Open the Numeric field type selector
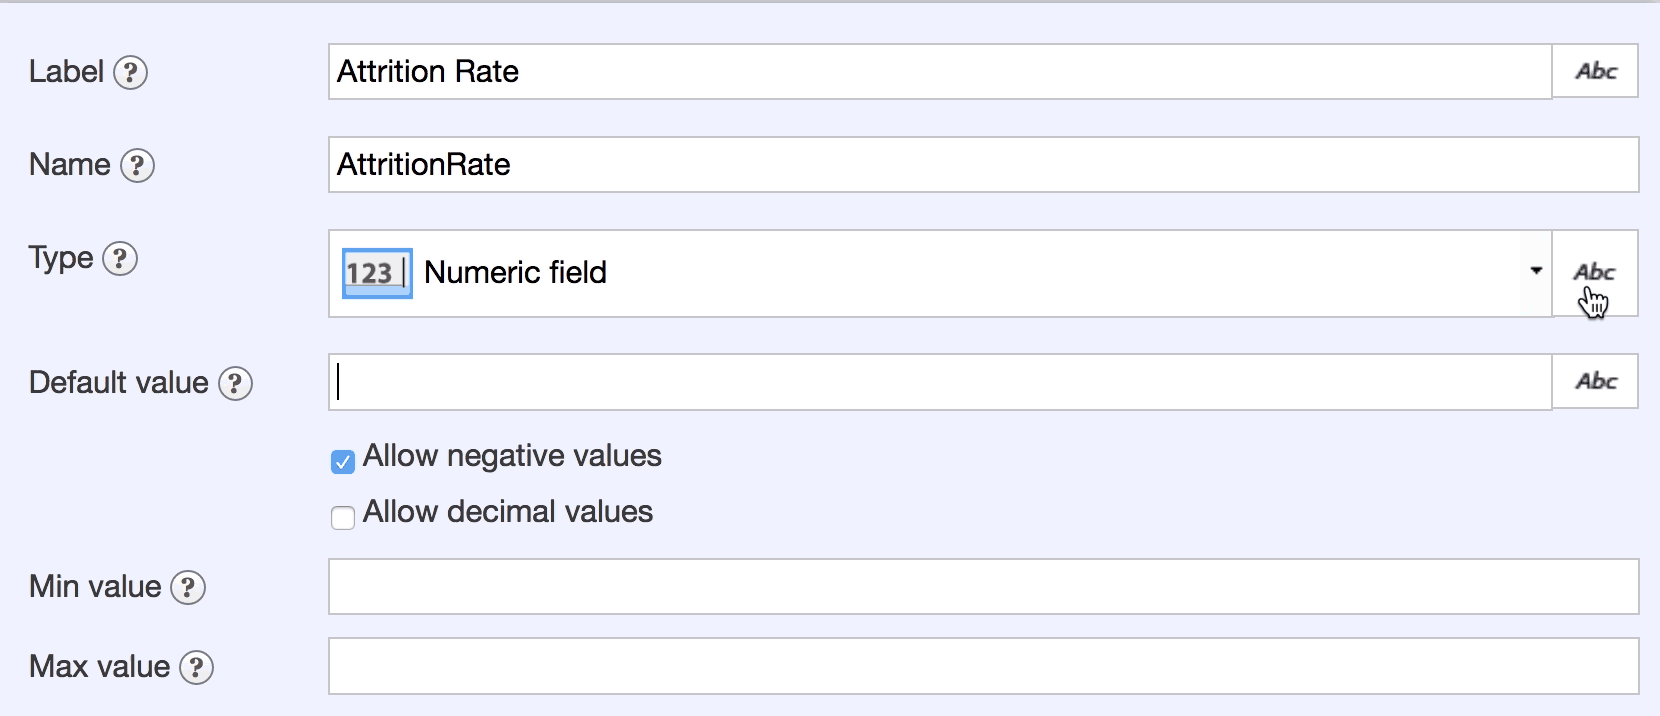This screenshot has width=1660, height=716. point(940,273)
